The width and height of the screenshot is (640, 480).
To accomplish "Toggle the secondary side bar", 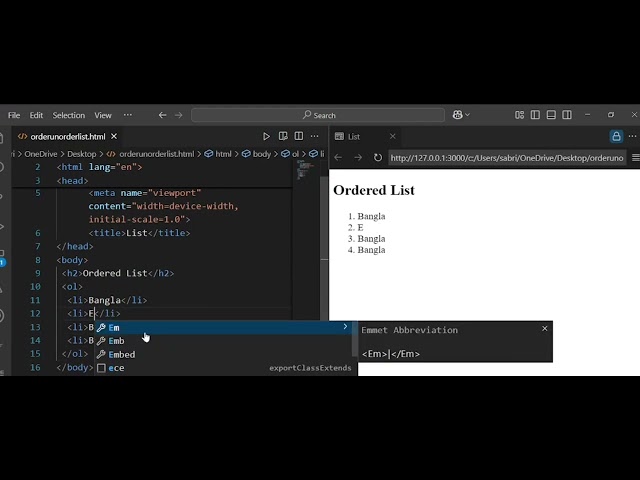I will [x=567, y=115].
